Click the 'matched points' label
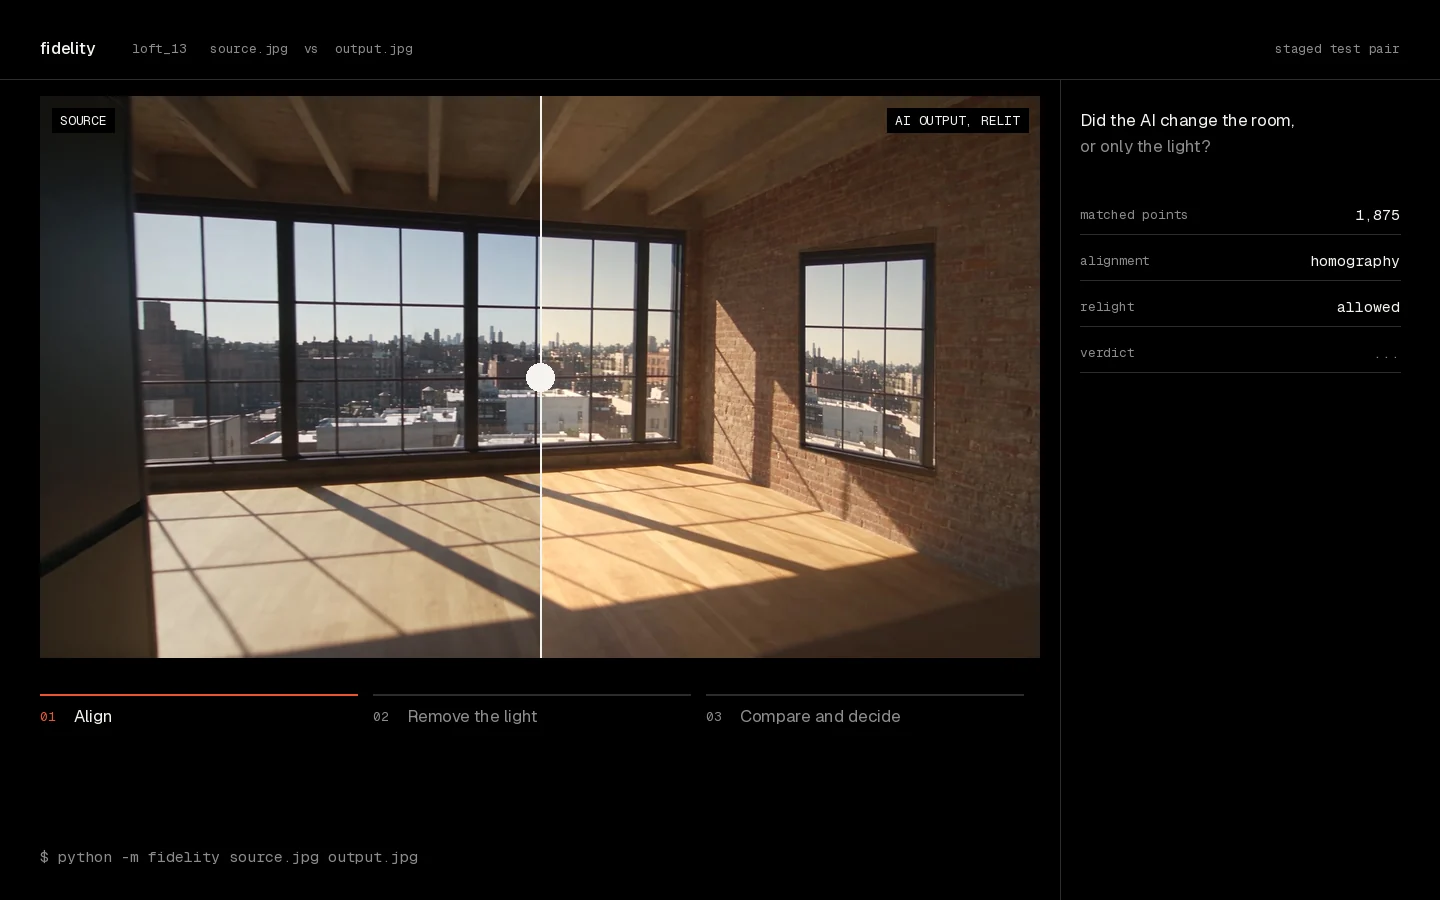Screen dimensions: 1440x900 coord(1133,215)
